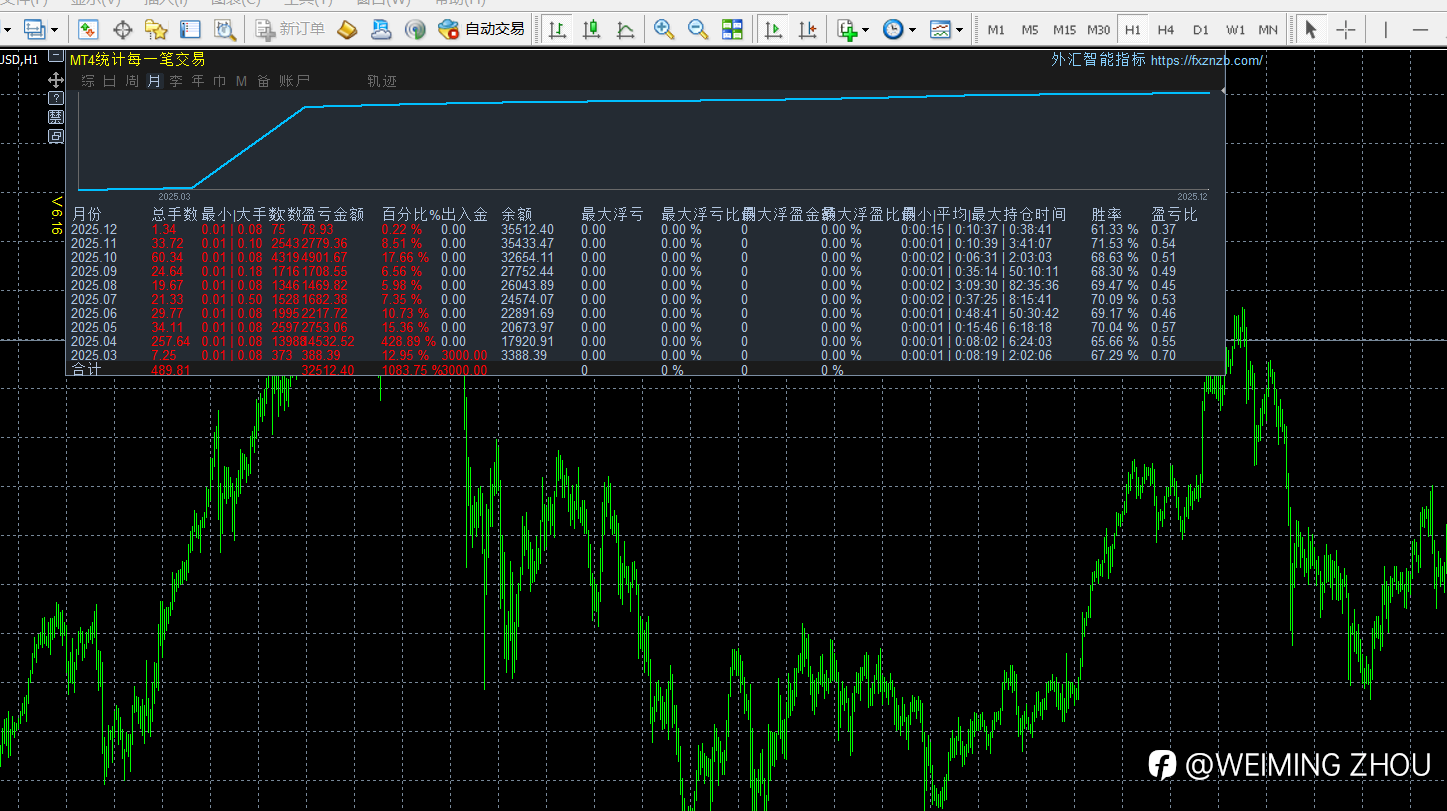Click the zoom in magnifier icon
The height and width of the screenshot is (811, 1447).
[x=664, y=30]
